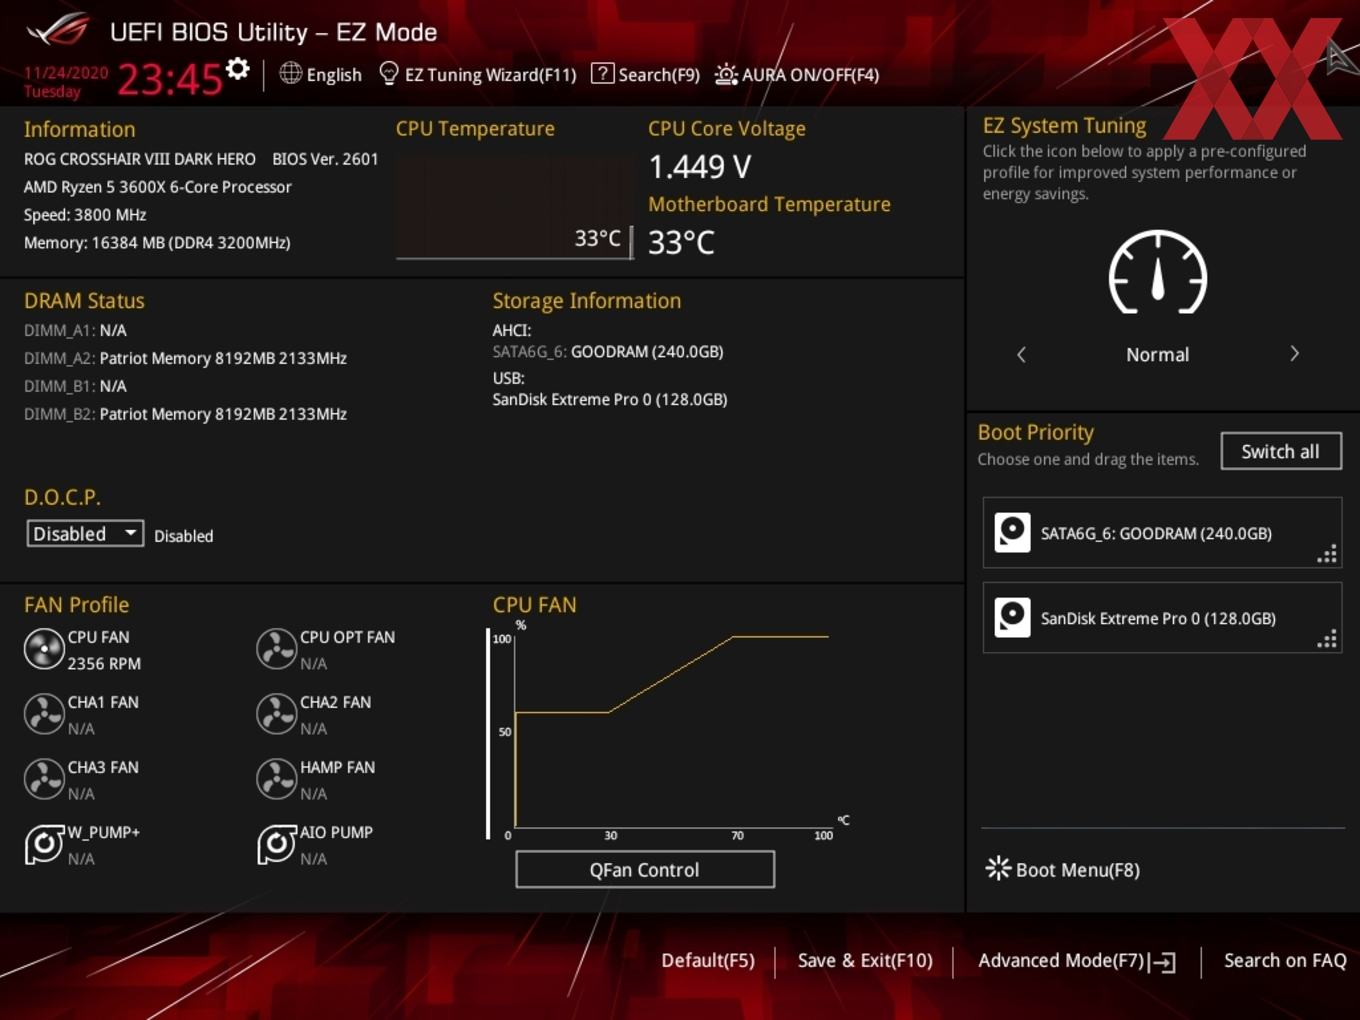1360x1020 pixels.
Task: Click DIMM_A2 Patriot Memory entry
Action: [185, 358]
